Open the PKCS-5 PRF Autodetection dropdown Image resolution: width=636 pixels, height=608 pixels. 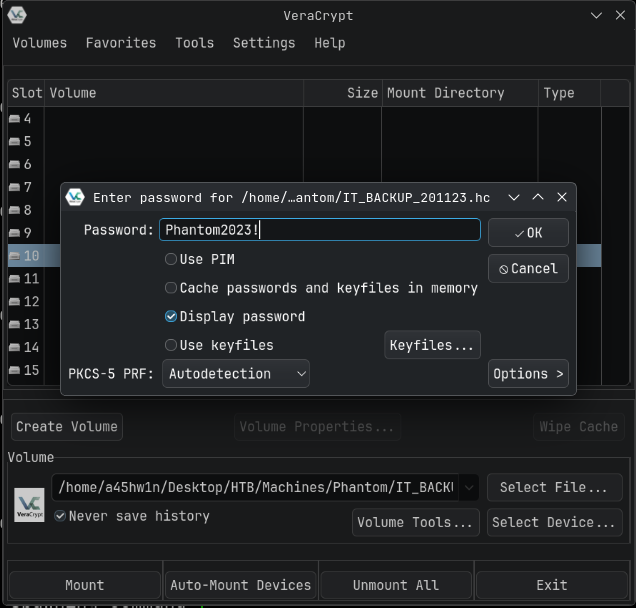point(236,374)
